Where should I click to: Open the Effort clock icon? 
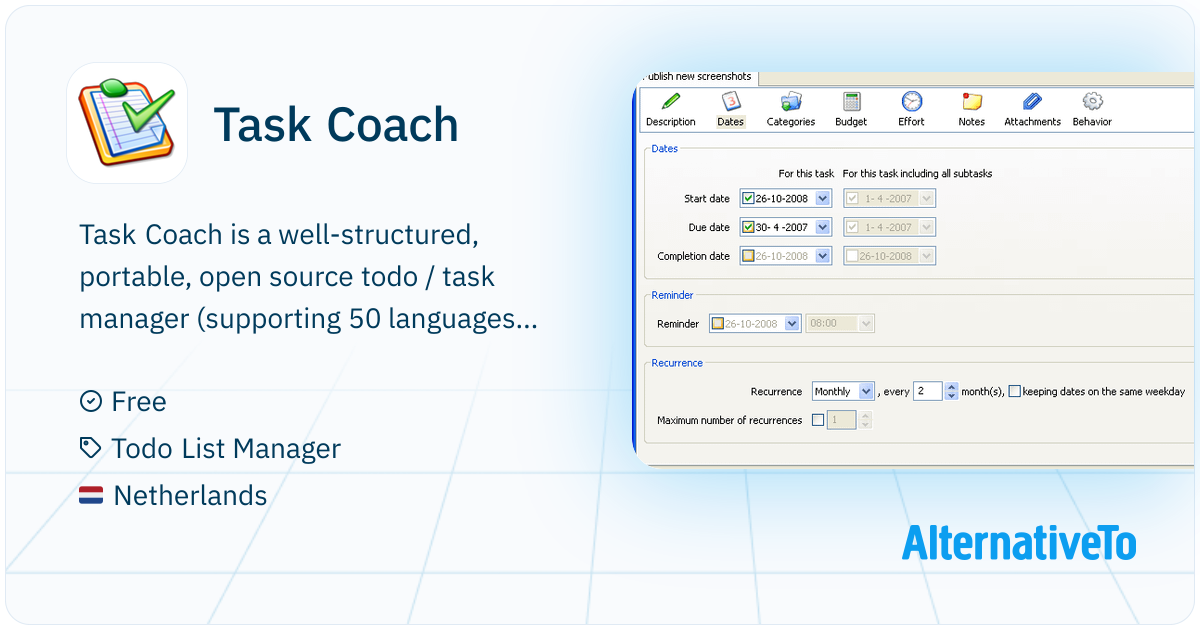point(911,101)
